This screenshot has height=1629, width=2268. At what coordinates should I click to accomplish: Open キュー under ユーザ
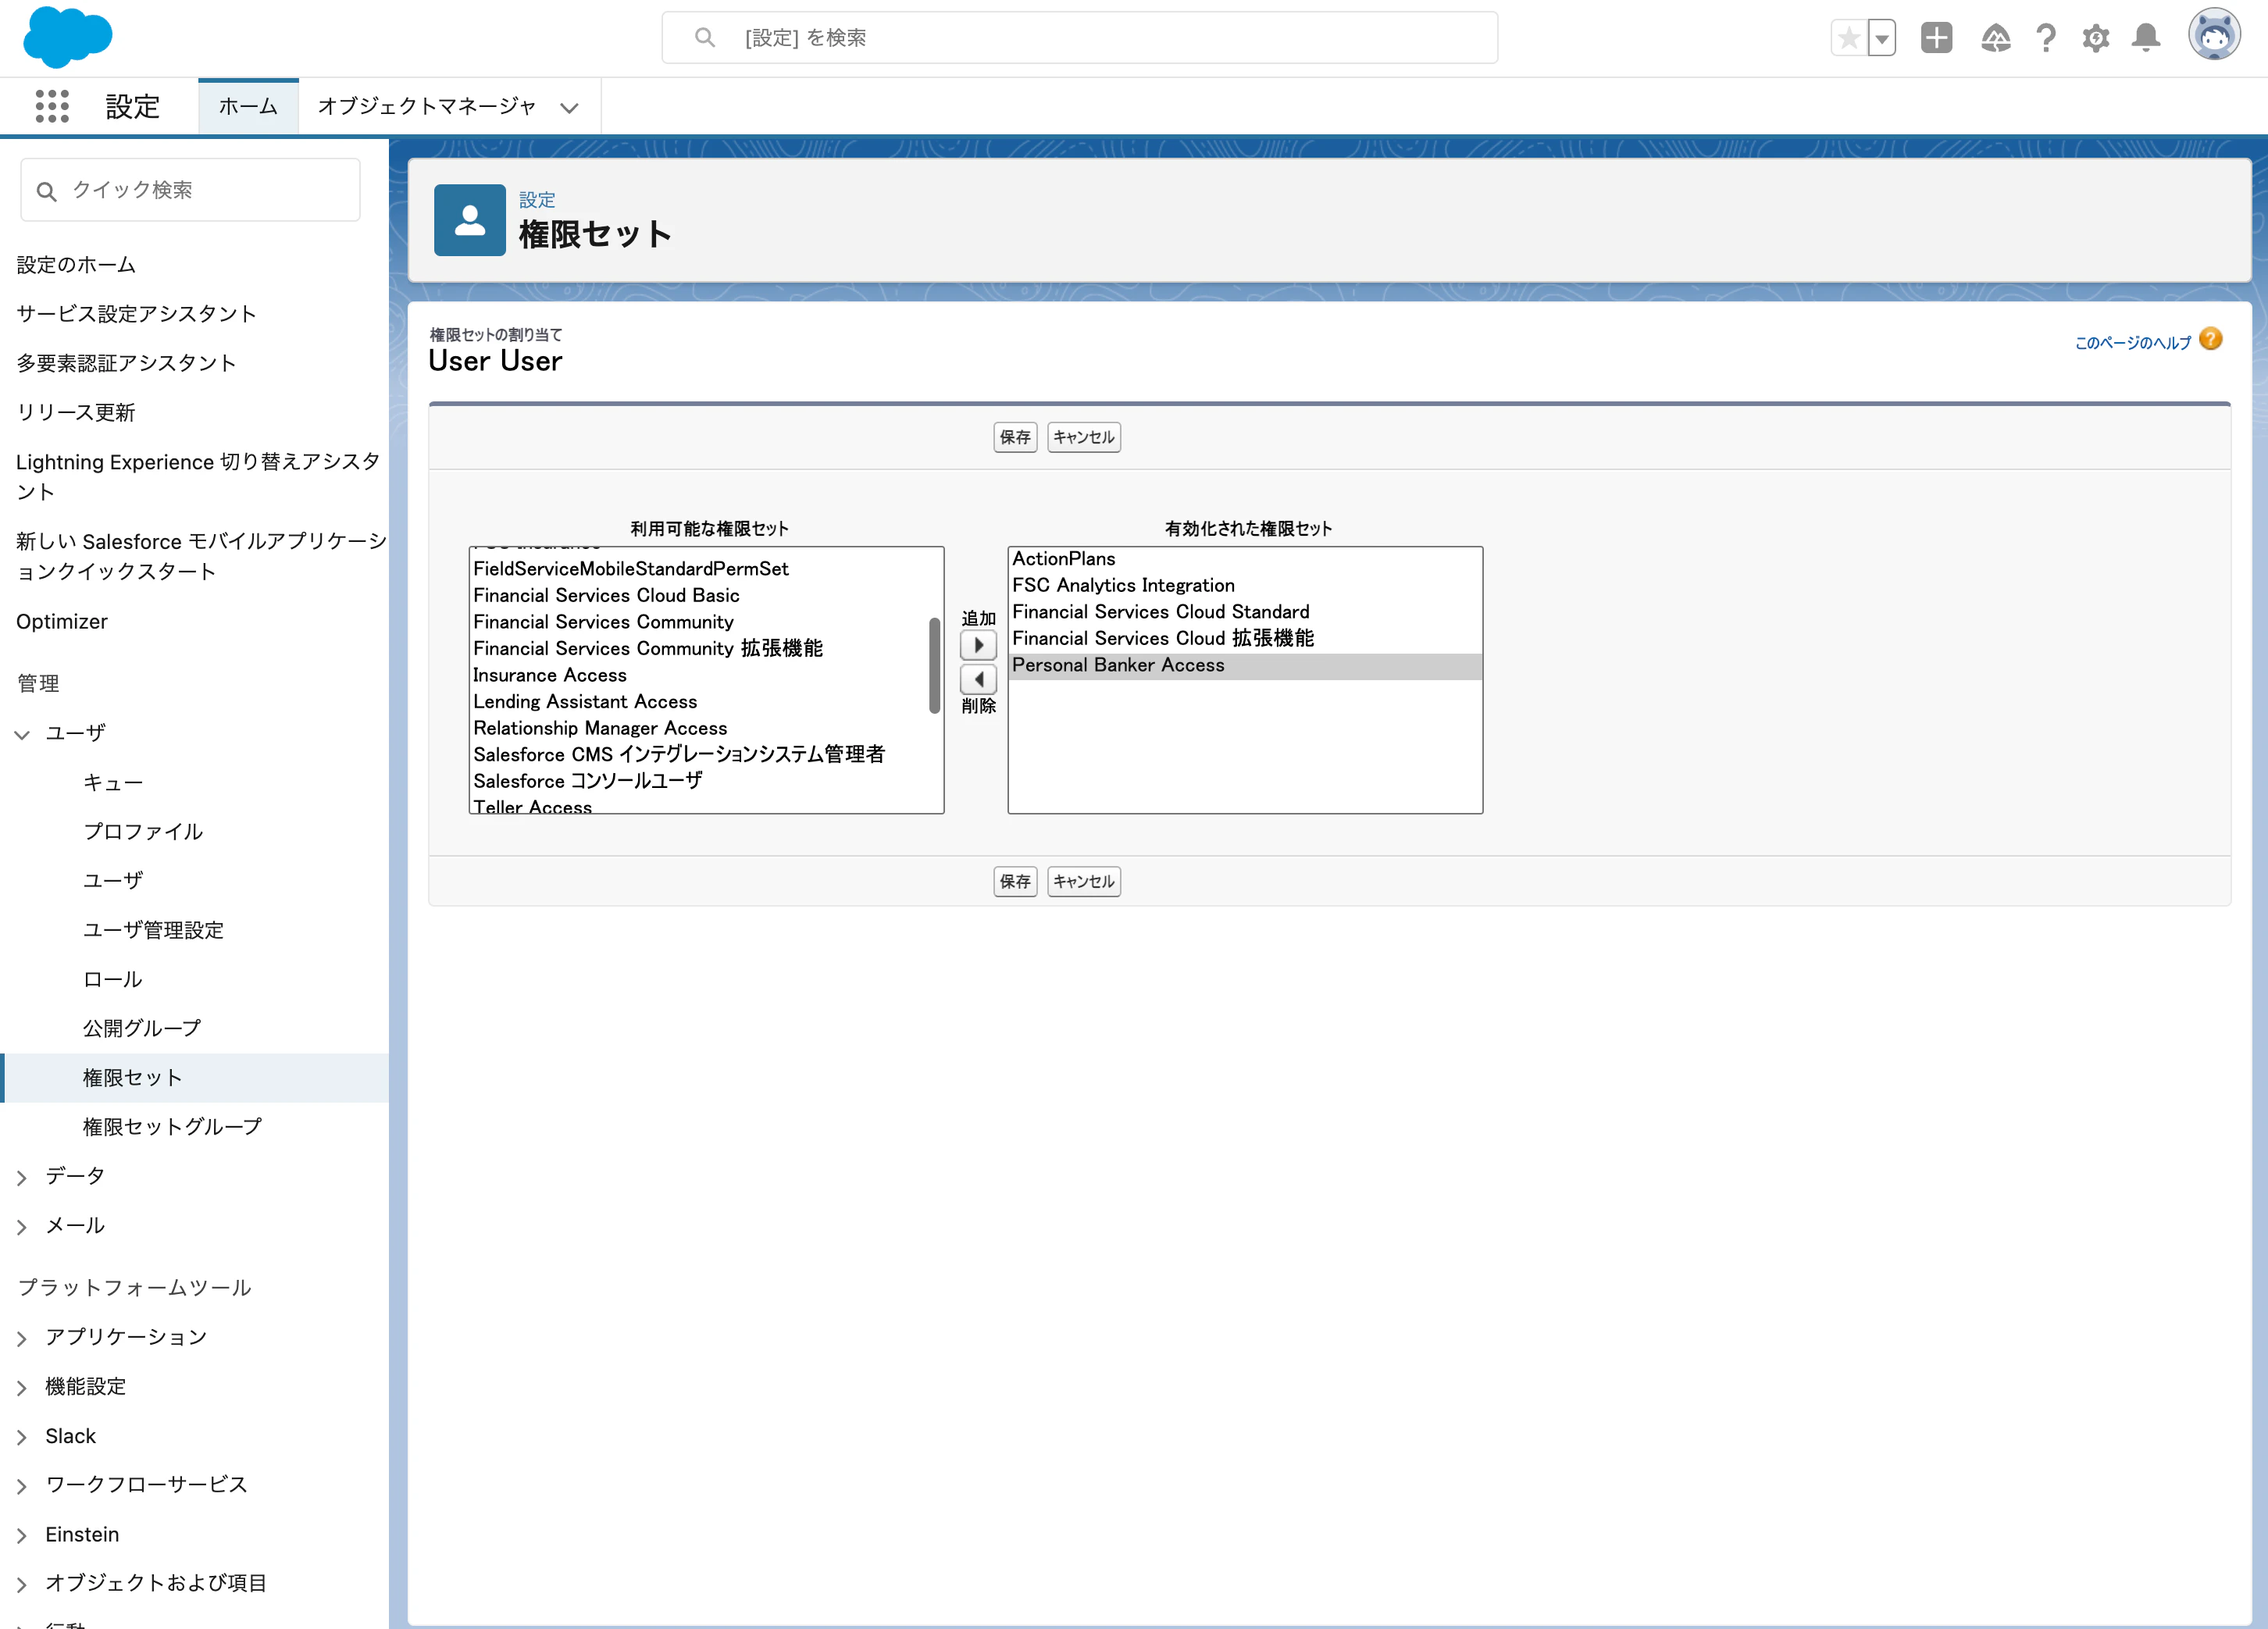coord(113,783)
